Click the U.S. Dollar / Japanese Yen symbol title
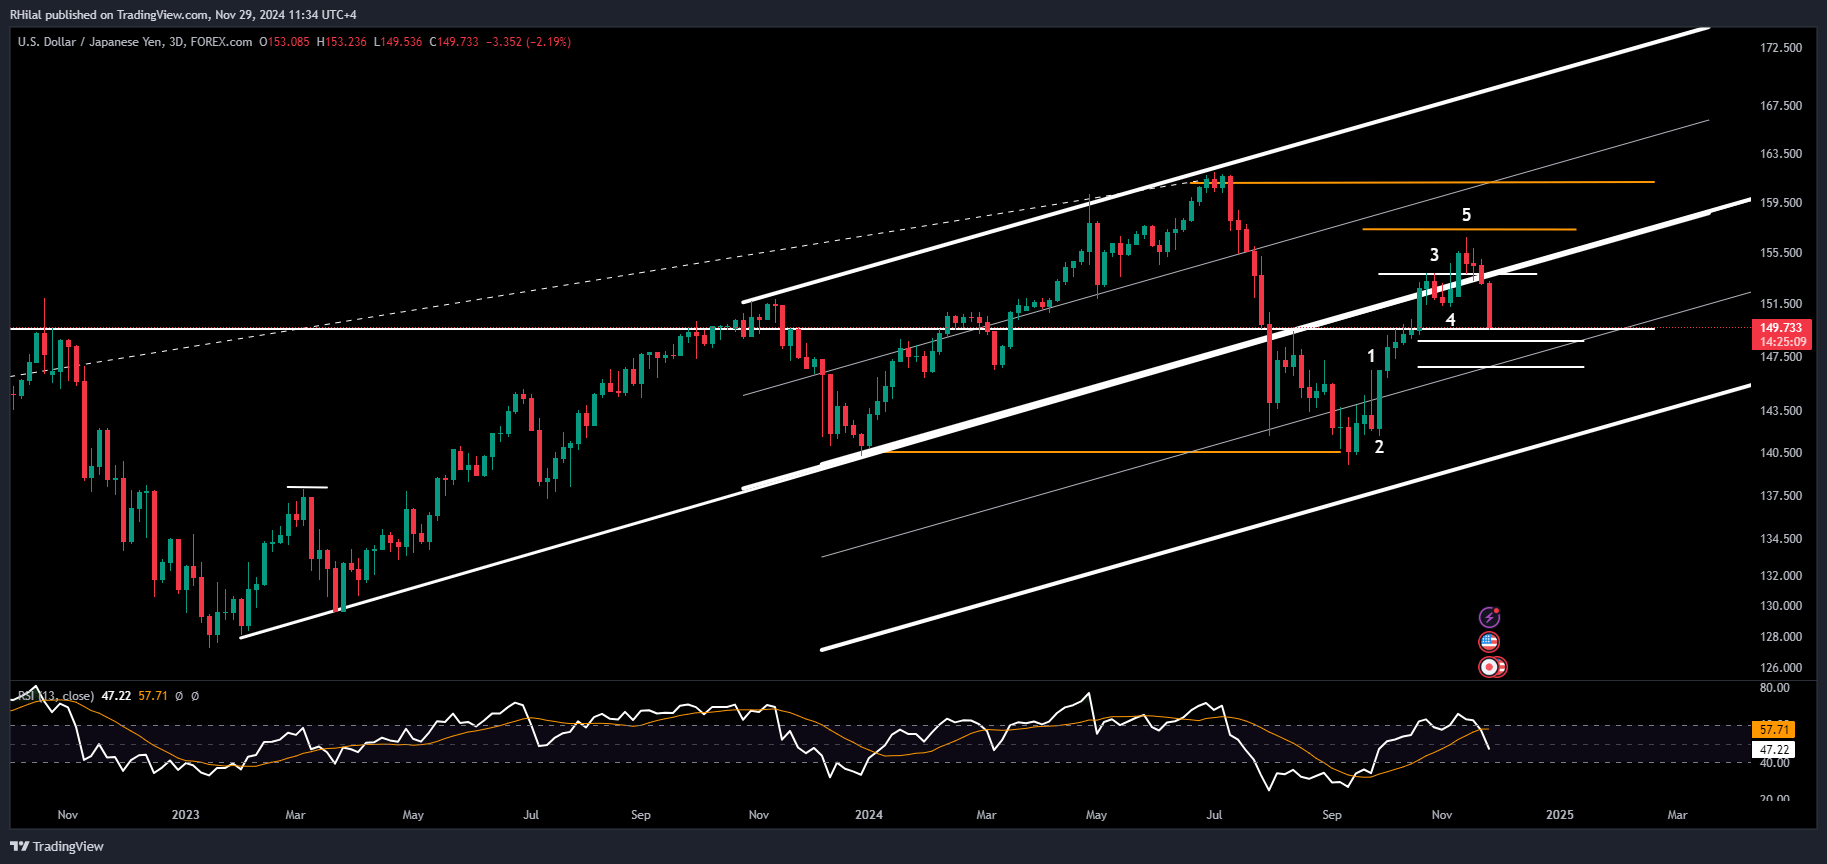The image size is (1827, 864). 90,42
